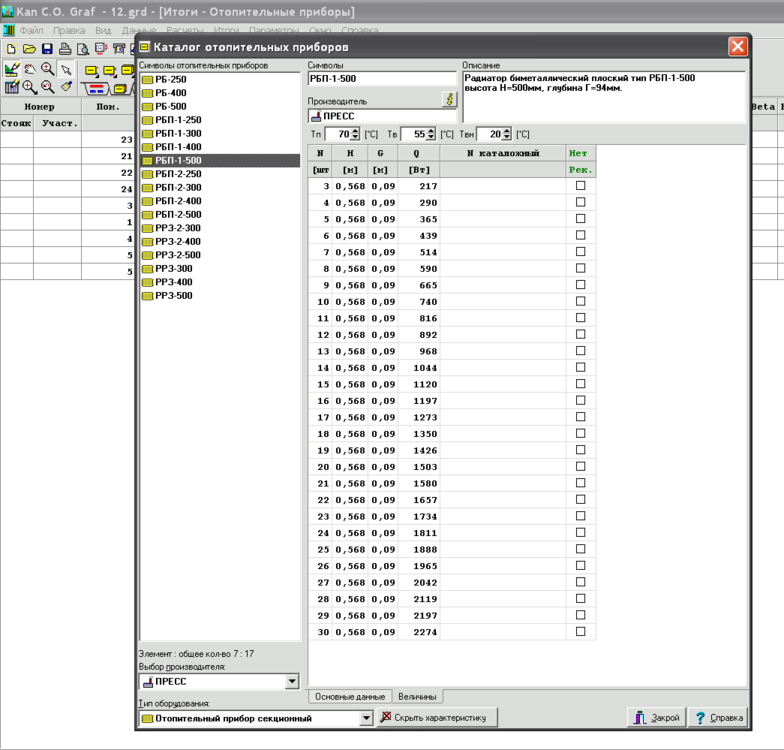784x750 pixels.
Task: Click the 'Скрыть характеристику' button
Action: [436, 718]
